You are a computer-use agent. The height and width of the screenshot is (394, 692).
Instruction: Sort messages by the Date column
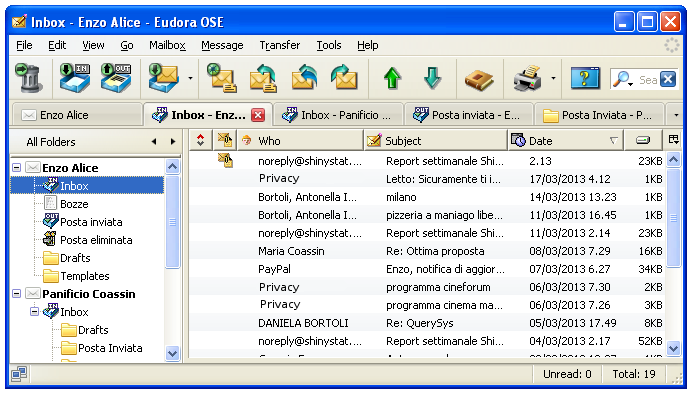566,140
